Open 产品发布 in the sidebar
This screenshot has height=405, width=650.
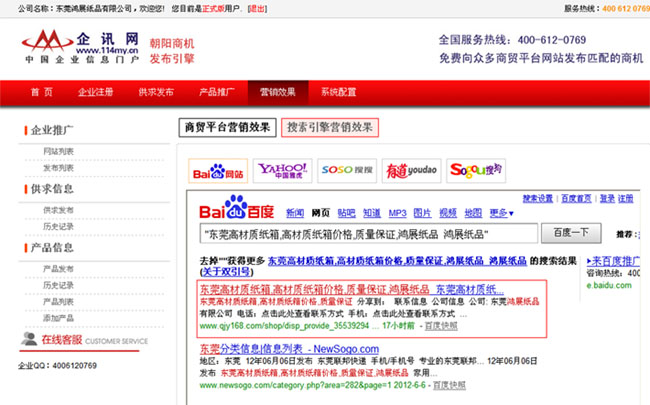[58, 269]
